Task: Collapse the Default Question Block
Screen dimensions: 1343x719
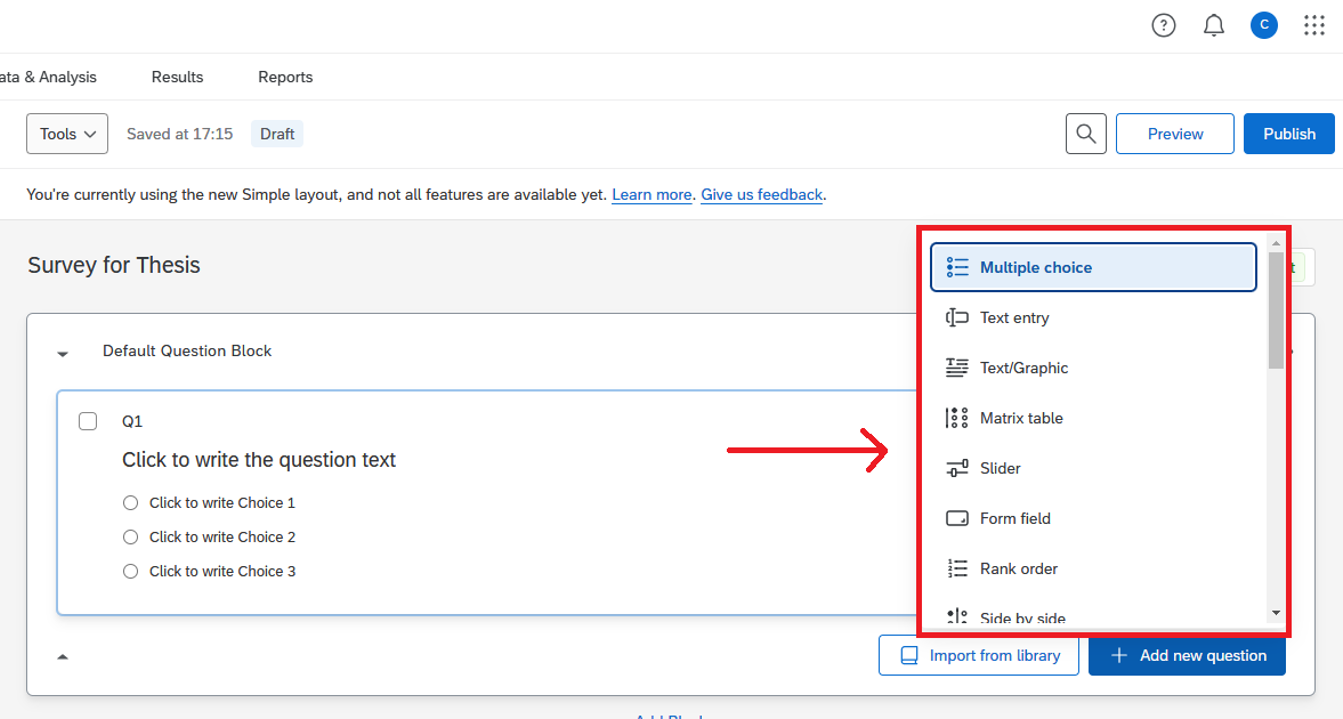Action: 63,353
